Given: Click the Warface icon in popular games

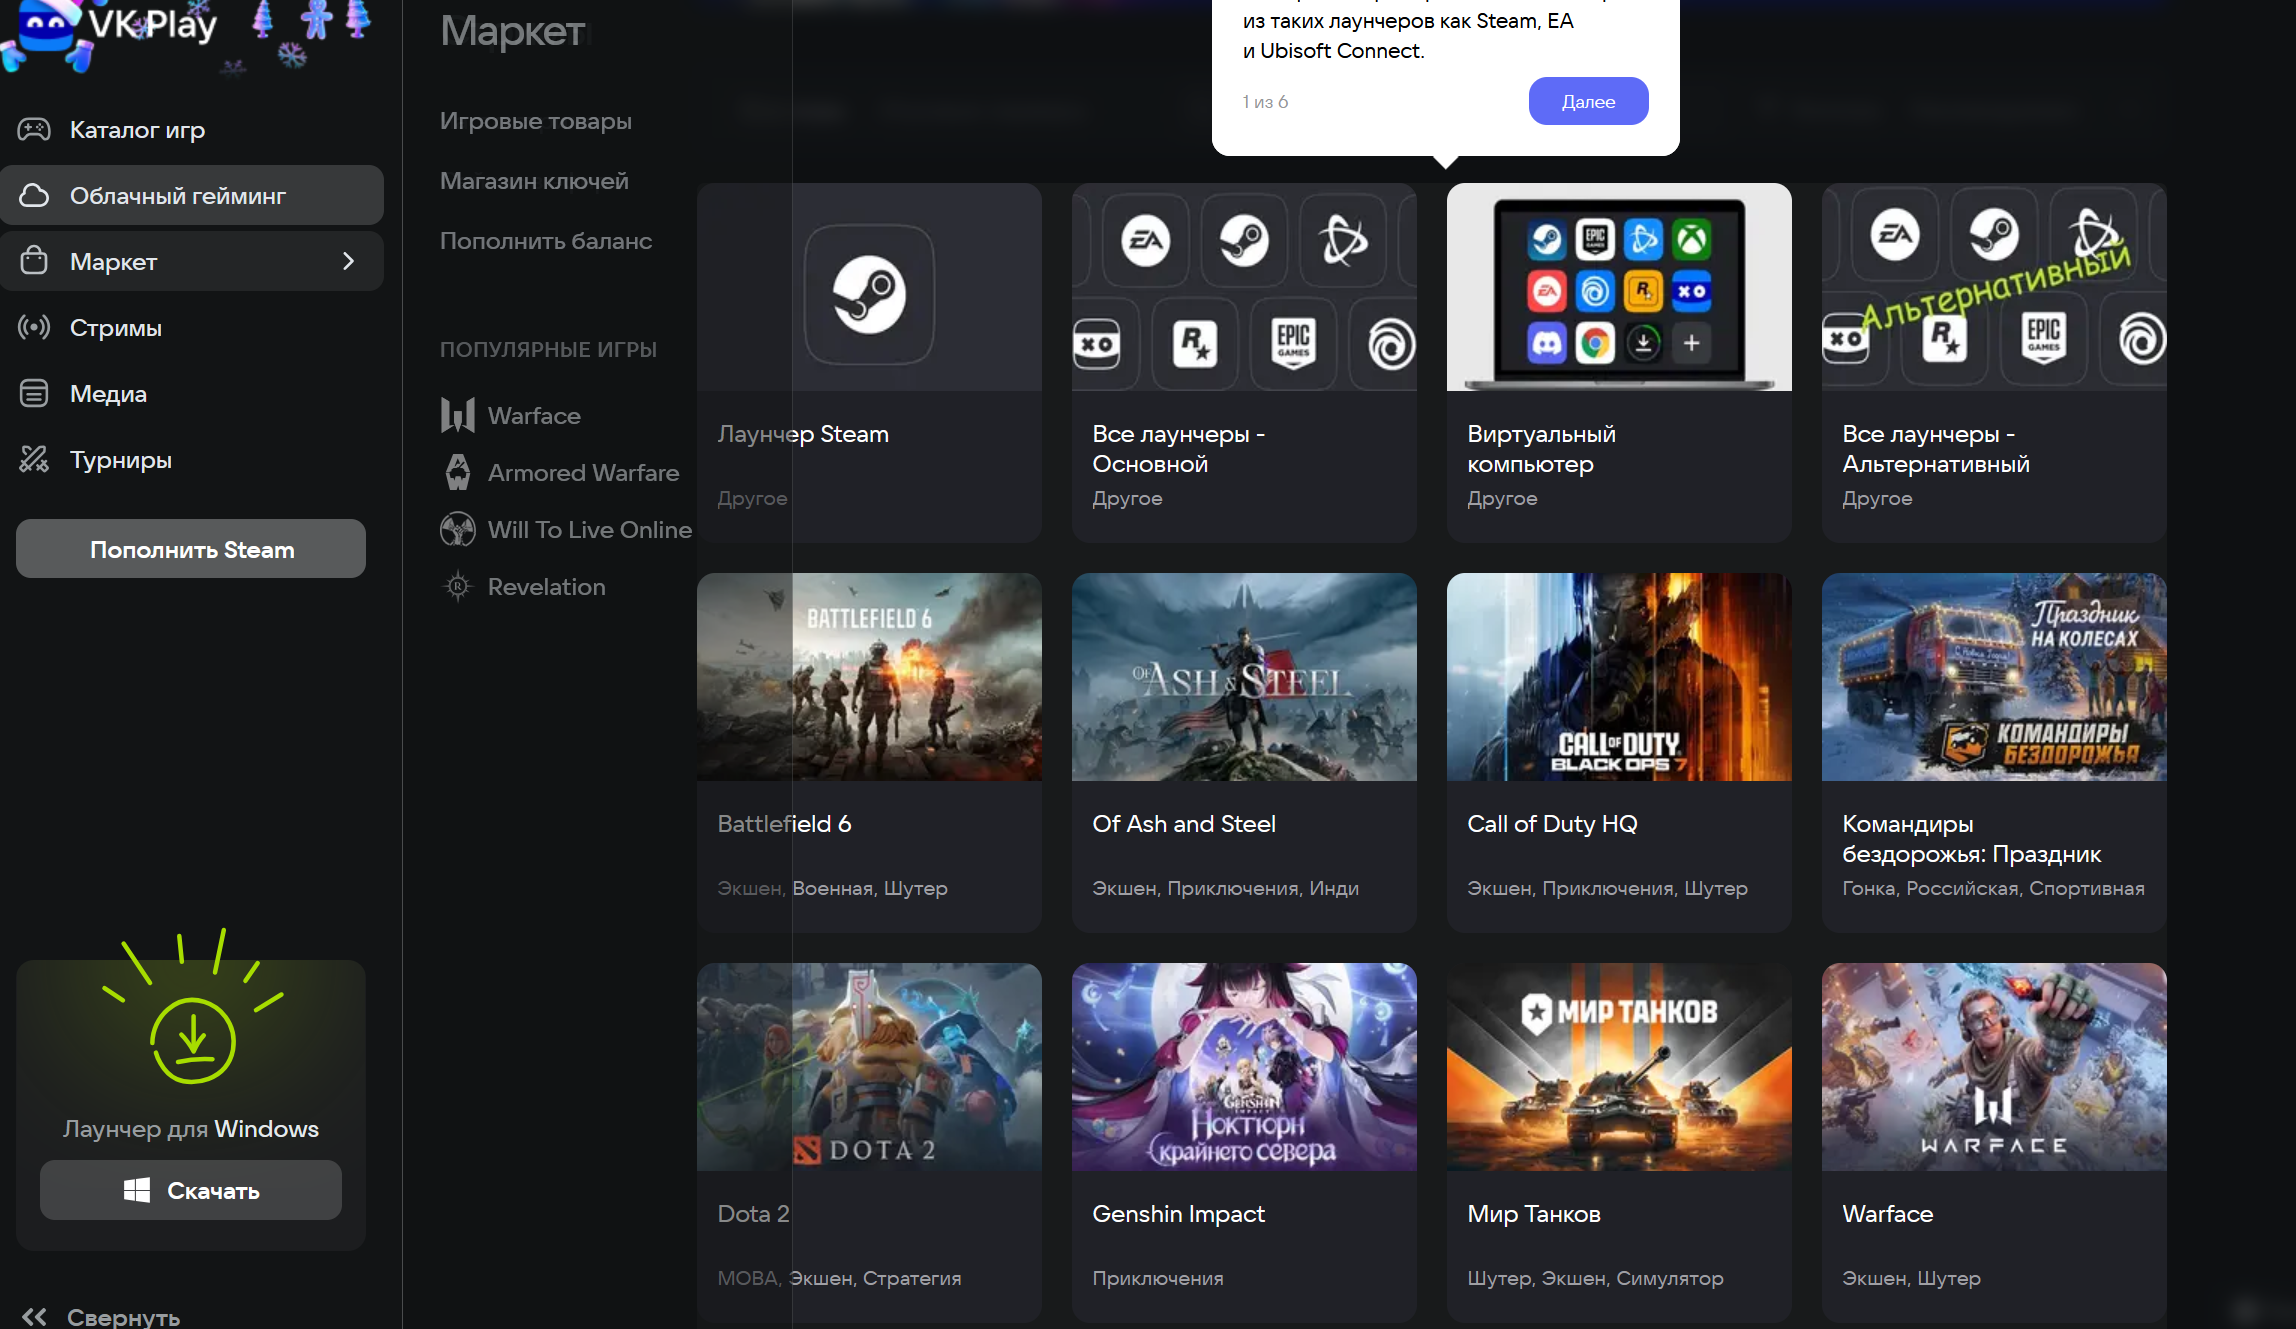Looking at the screenshot, I should point(458,415).
